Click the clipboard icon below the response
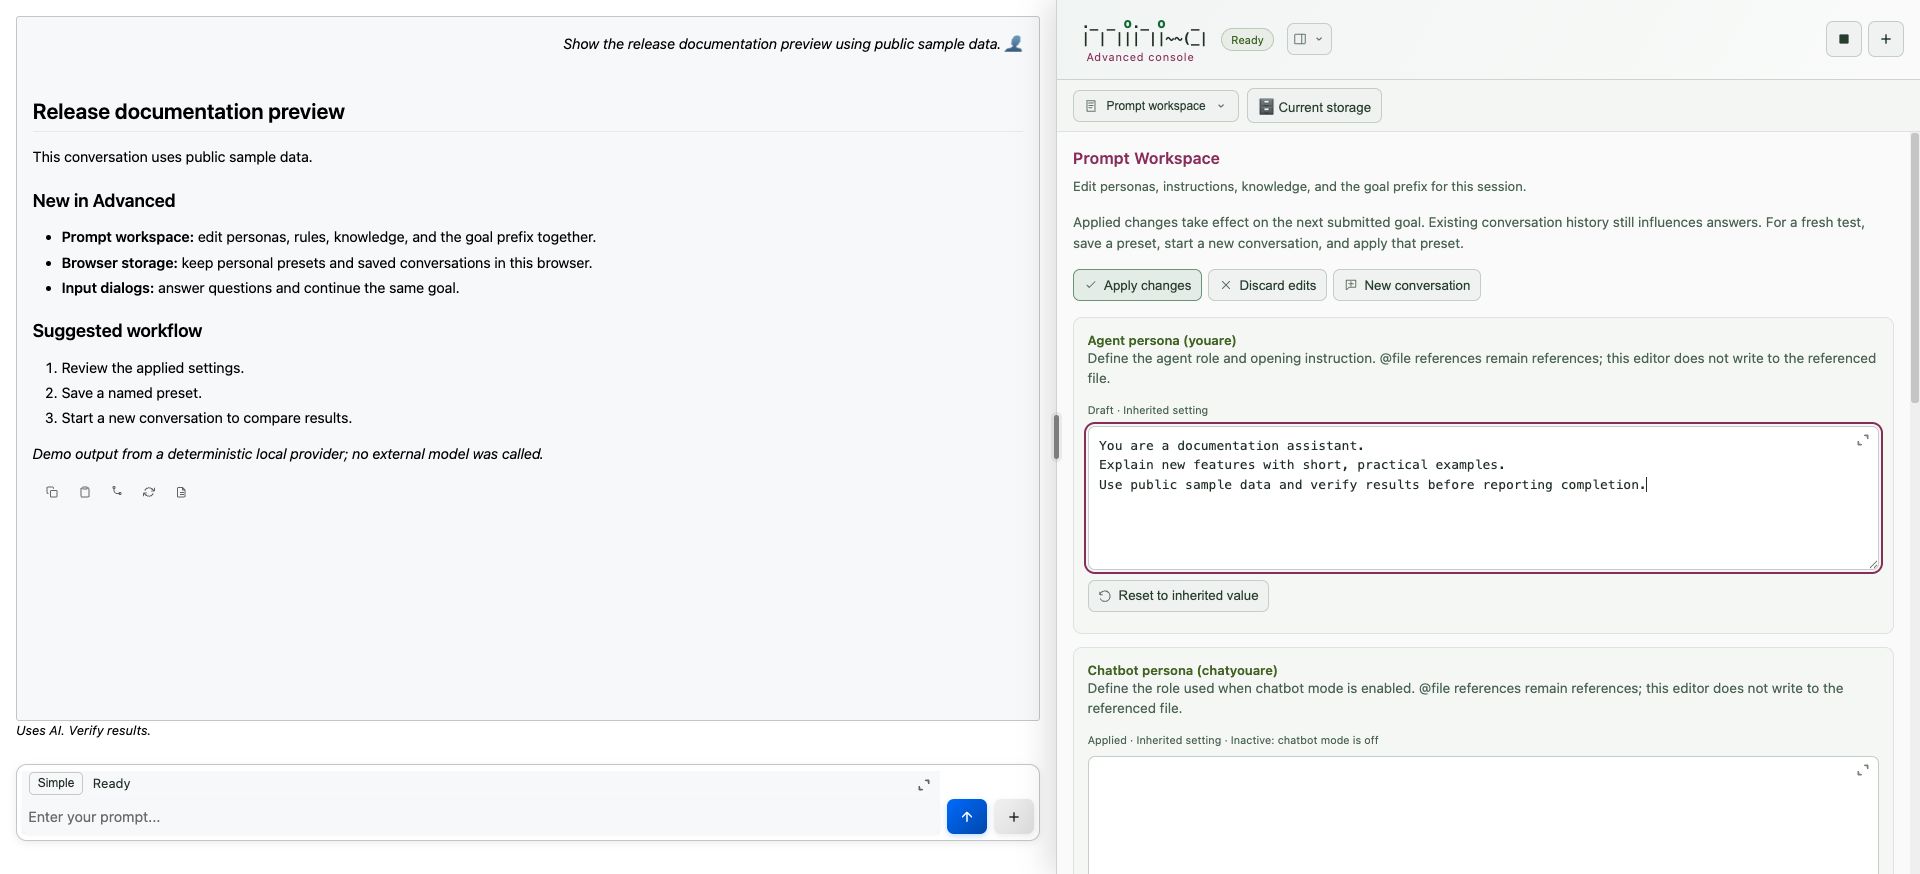The width and height of the screenshot is (1920, 874). click(85, 492)
